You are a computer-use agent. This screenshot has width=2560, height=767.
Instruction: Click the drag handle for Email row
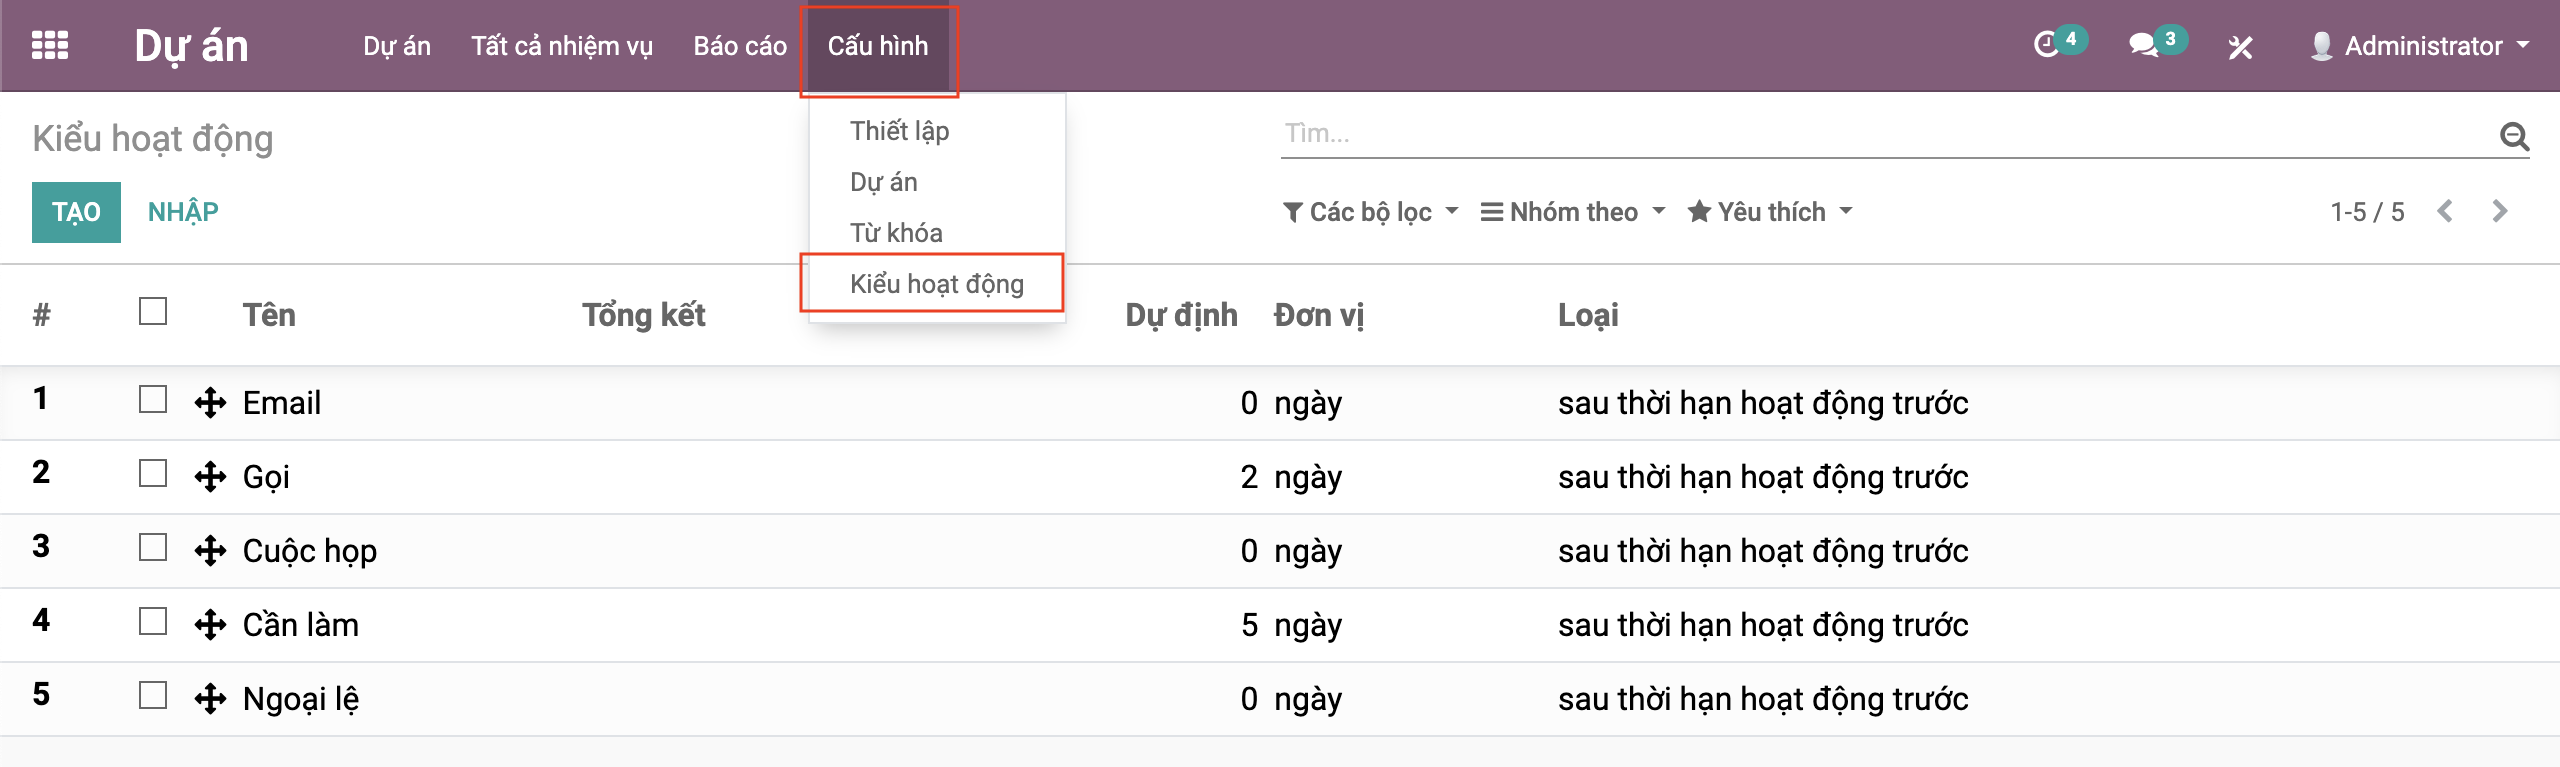tap(210, 403)
